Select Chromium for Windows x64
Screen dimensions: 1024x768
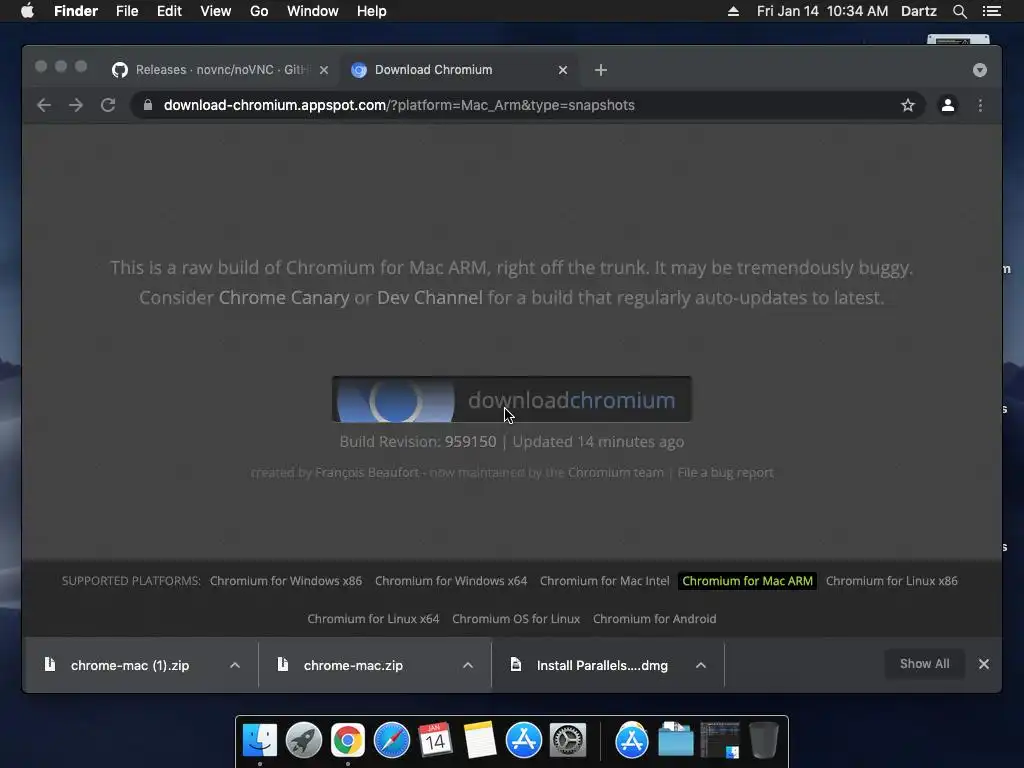451,581
